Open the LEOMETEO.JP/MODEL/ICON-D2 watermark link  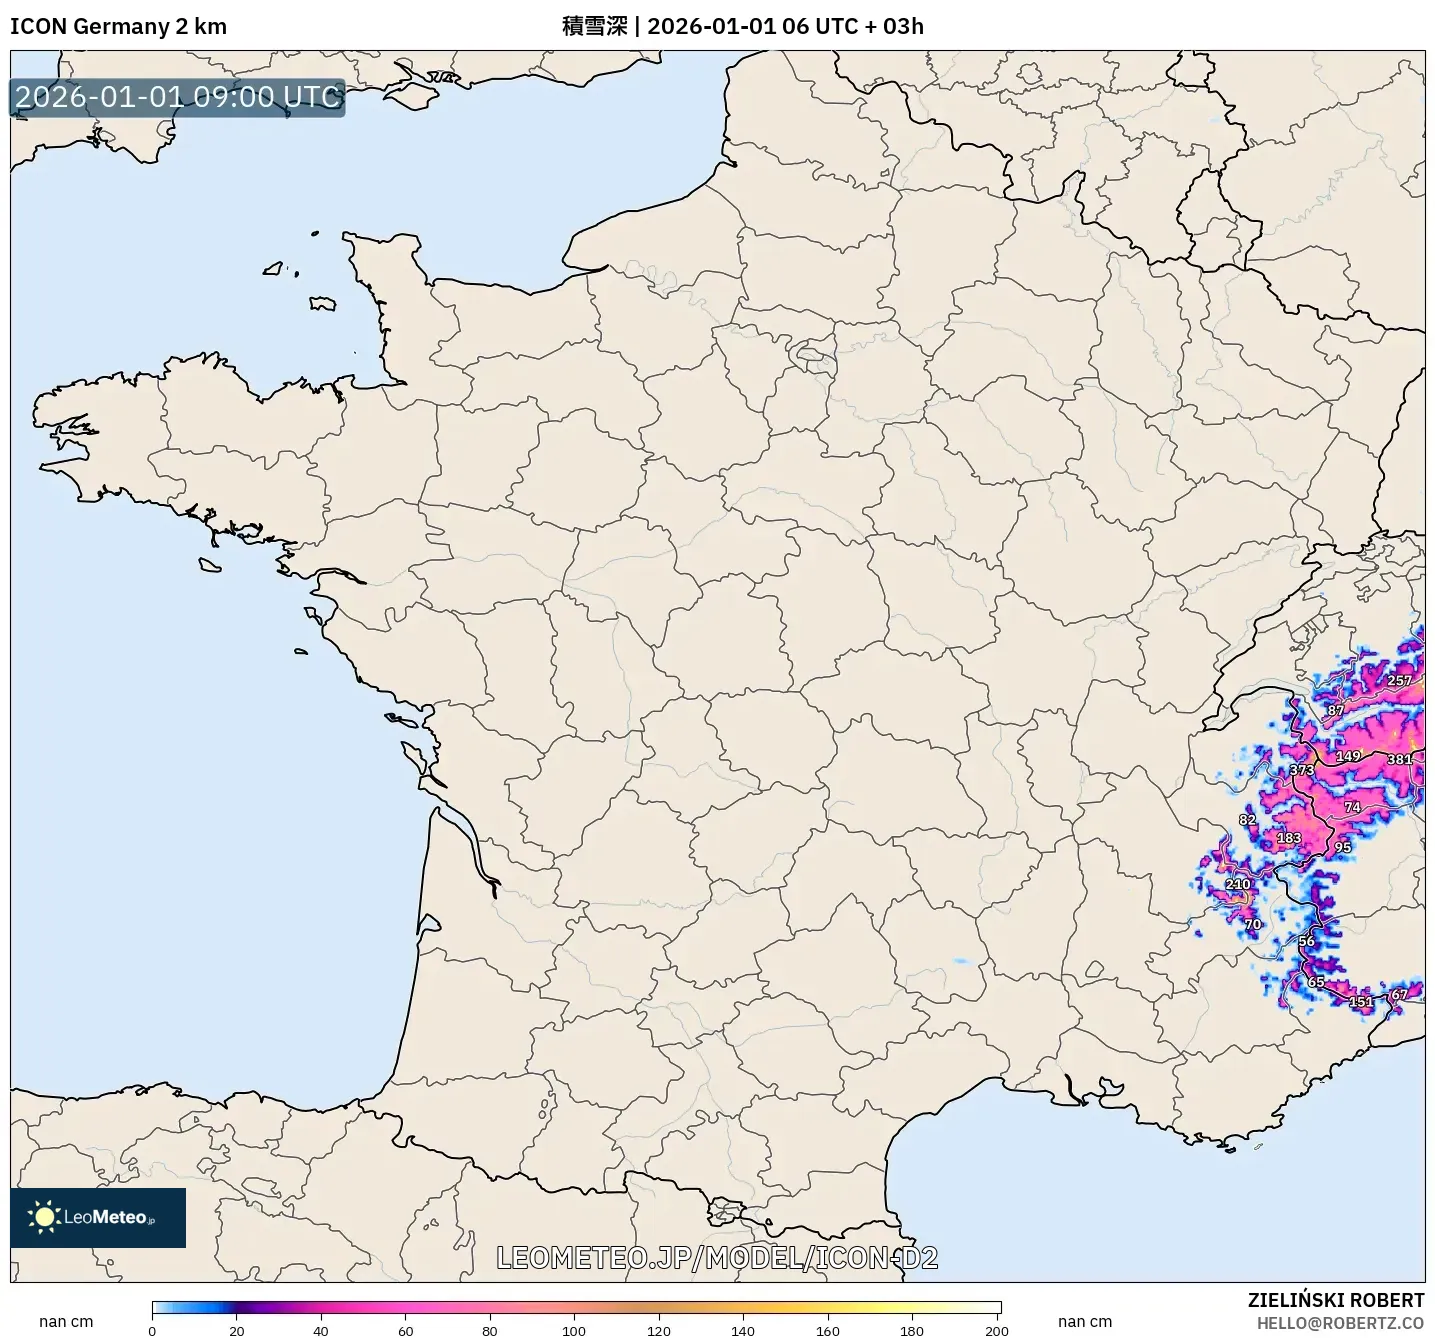717,1258
